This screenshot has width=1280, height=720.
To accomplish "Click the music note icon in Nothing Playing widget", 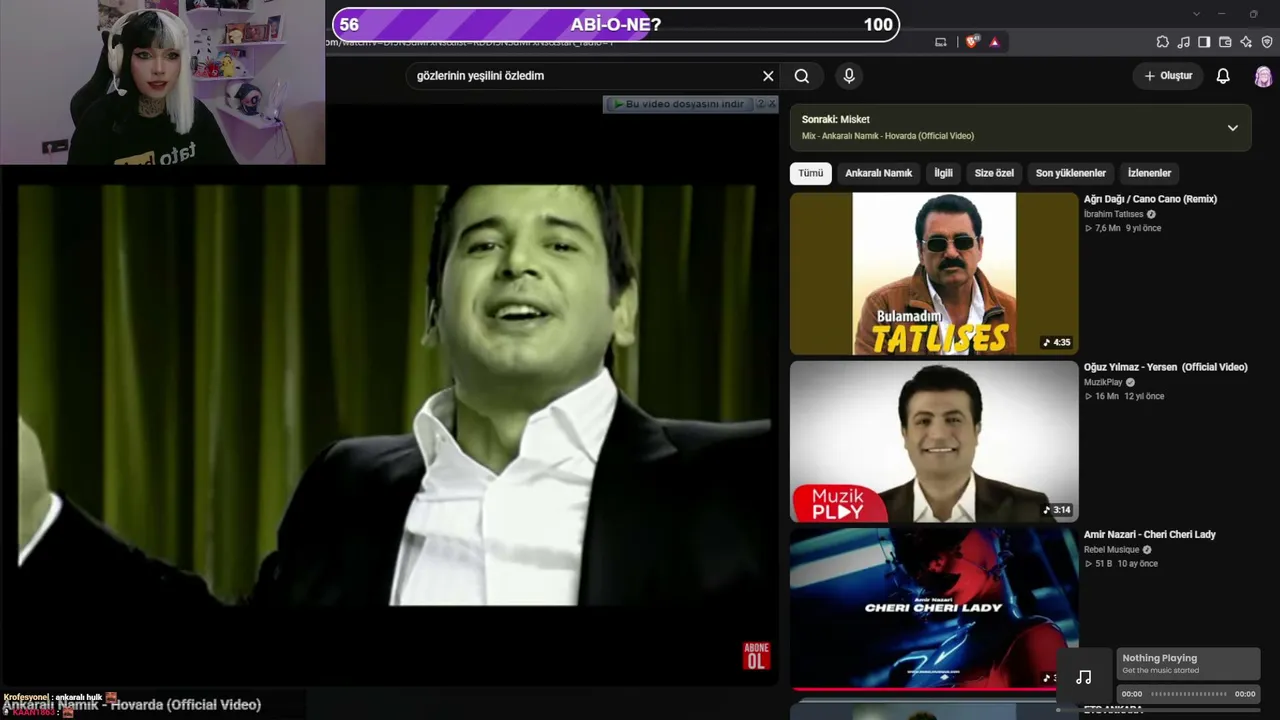I will click(1084, 677).
